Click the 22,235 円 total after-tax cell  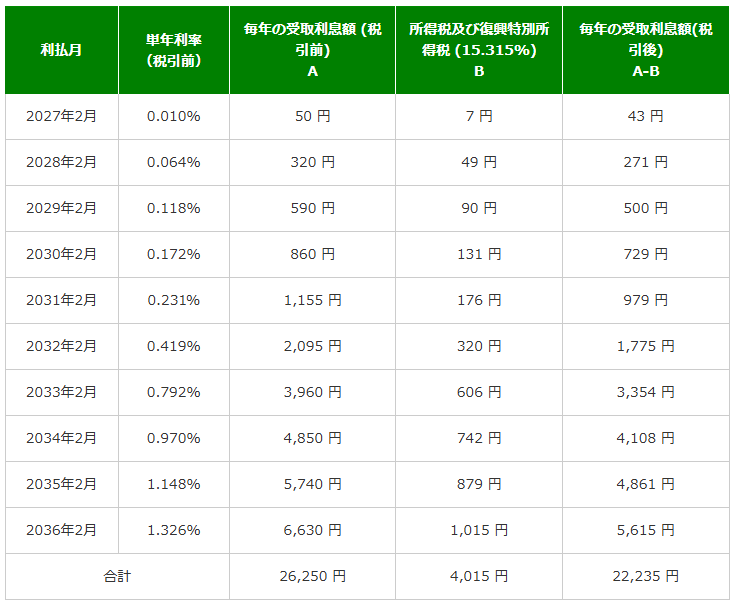645,576
